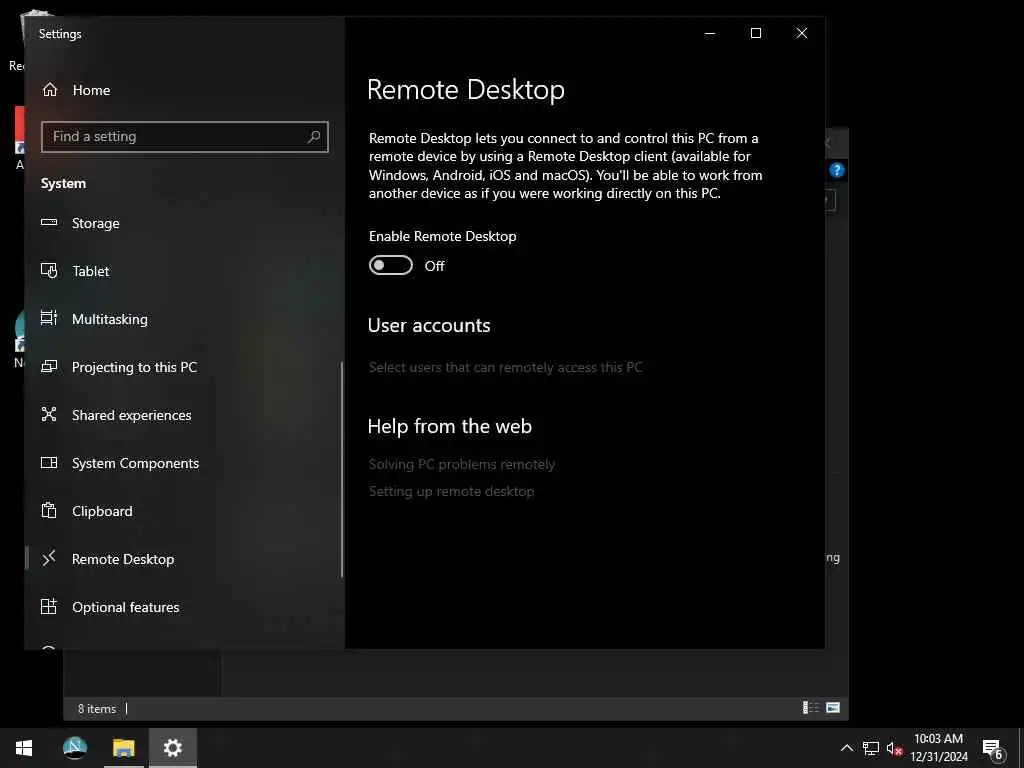Open File Explorer from the taskbar

123,748
